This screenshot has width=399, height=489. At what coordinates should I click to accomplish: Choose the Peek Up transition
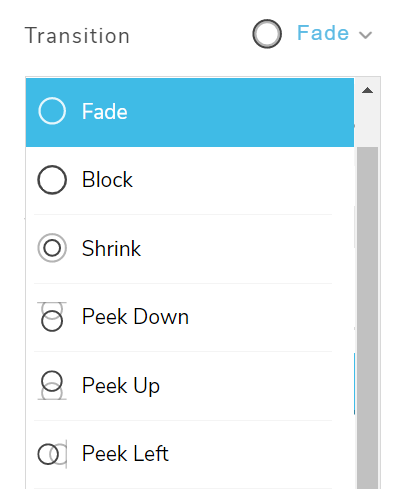click(190, 386)
